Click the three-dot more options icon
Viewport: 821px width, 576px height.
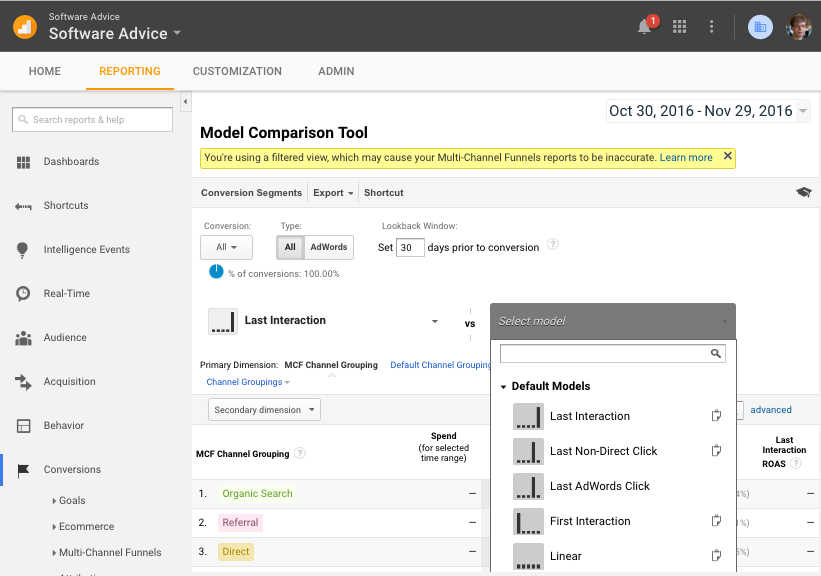pos(711,27)
